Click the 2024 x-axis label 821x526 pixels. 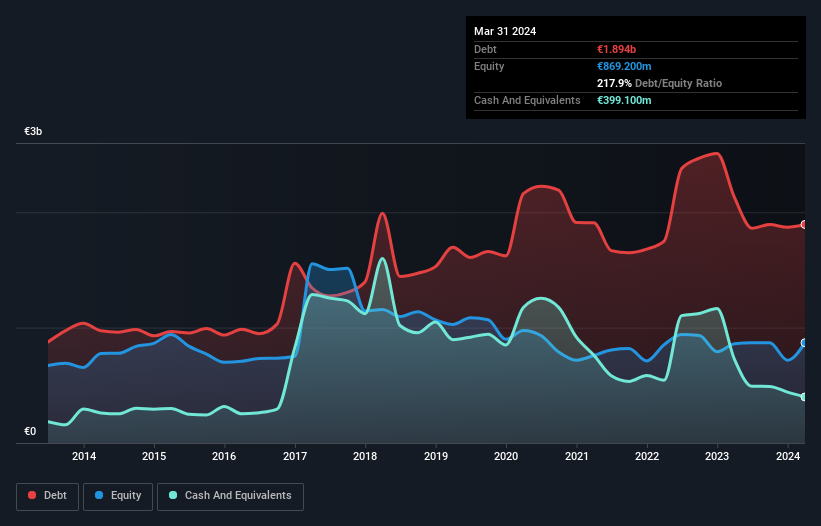788,456
